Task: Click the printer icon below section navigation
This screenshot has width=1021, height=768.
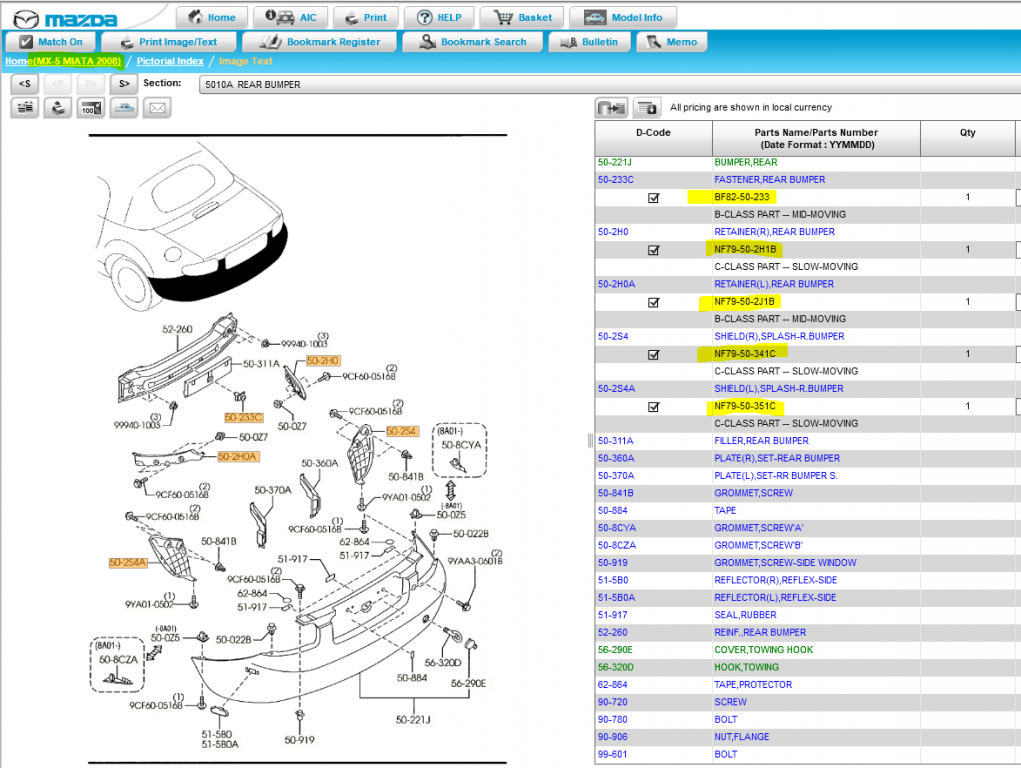Action: 58,107
